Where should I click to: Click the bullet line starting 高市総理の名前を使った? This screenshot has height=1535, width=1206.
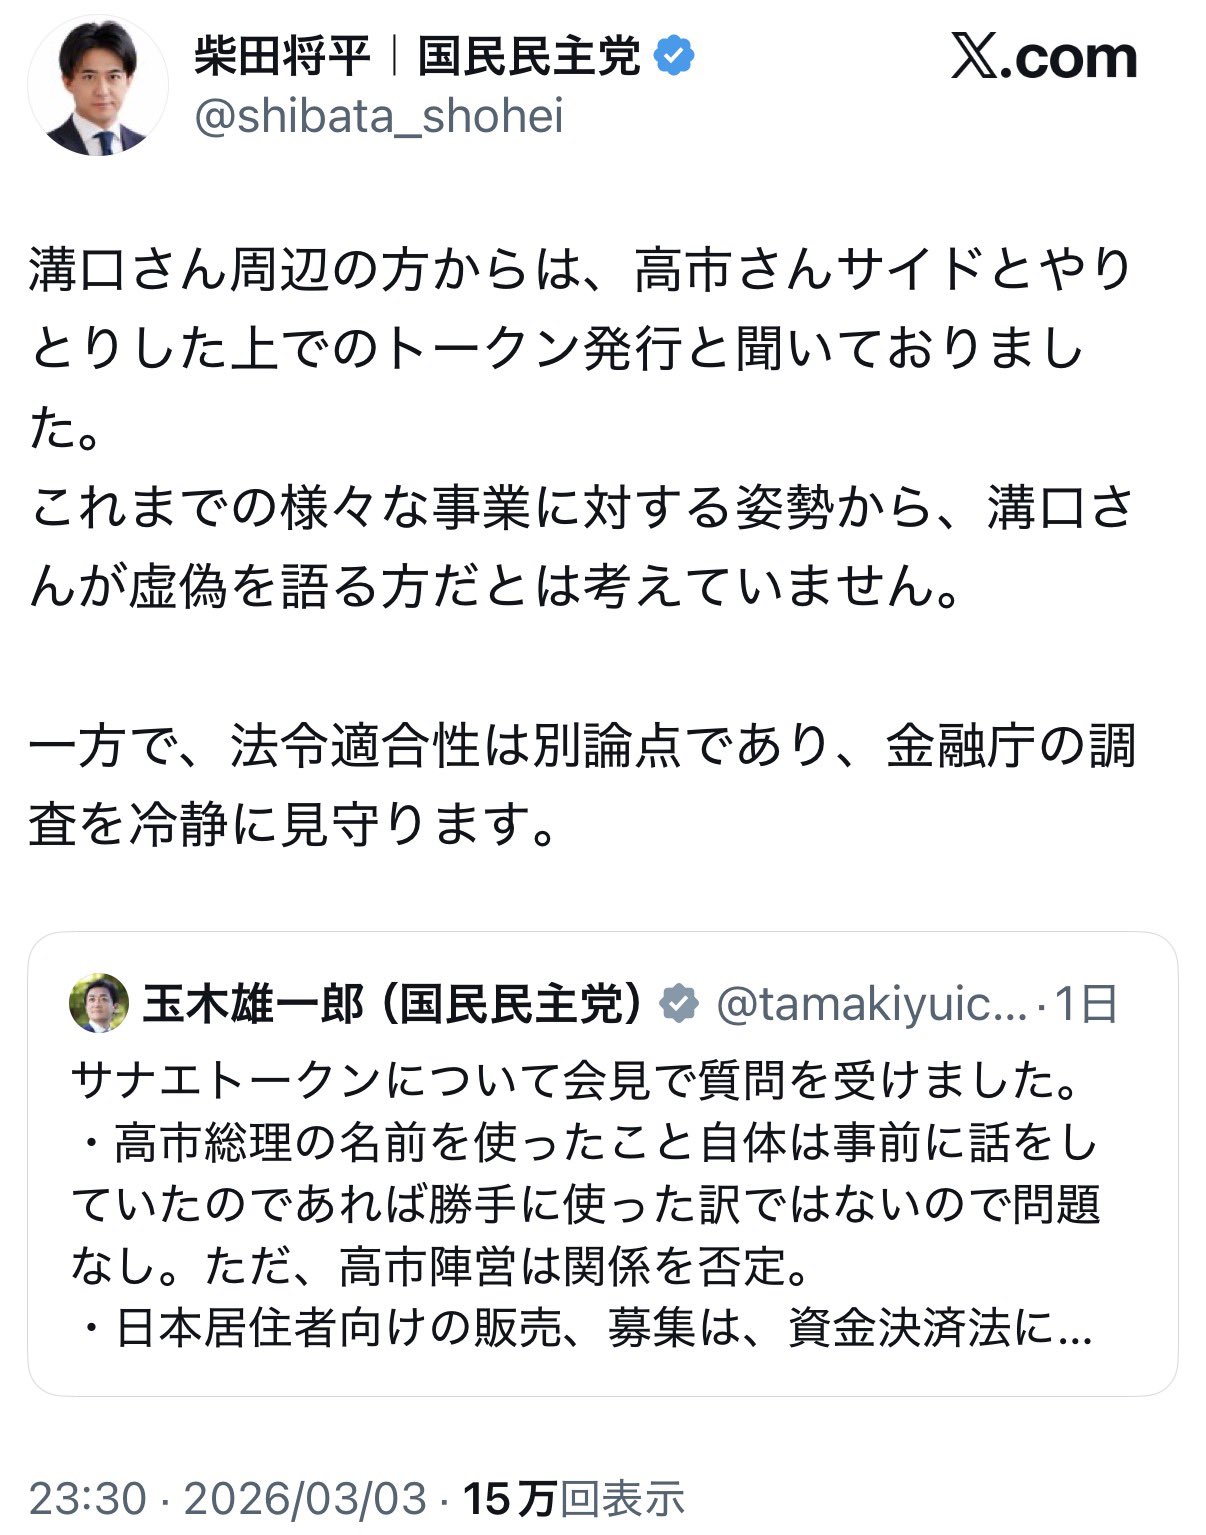pyautogui.click(x=585, y=1143)
